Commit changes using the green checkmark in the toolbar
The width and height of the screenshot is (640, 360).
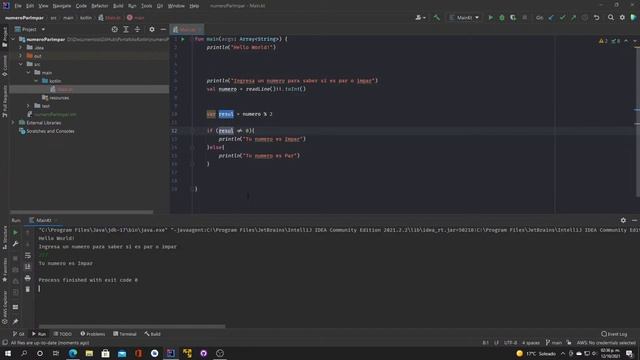click(x=562, y=18)
